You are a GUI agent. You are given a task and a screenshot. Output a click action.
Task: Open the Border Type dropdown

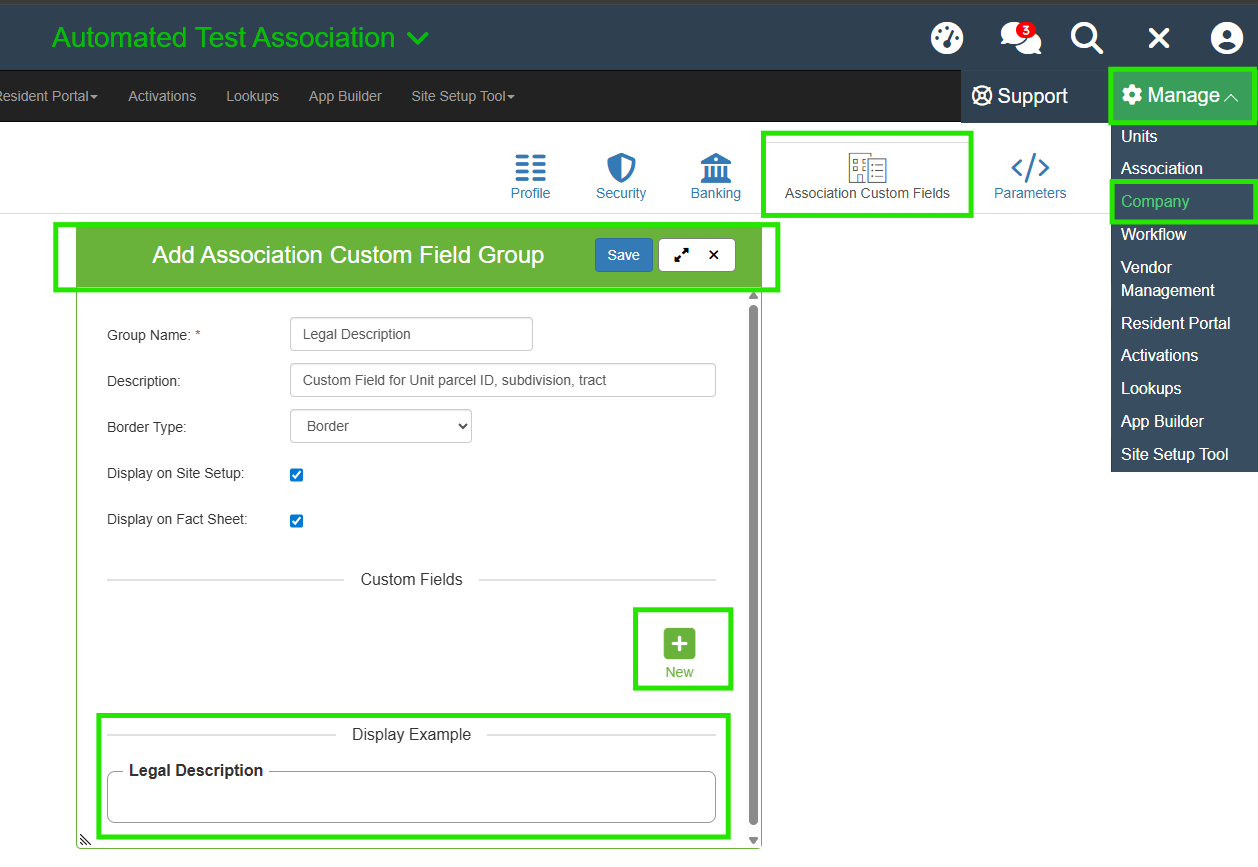[381, 426]
